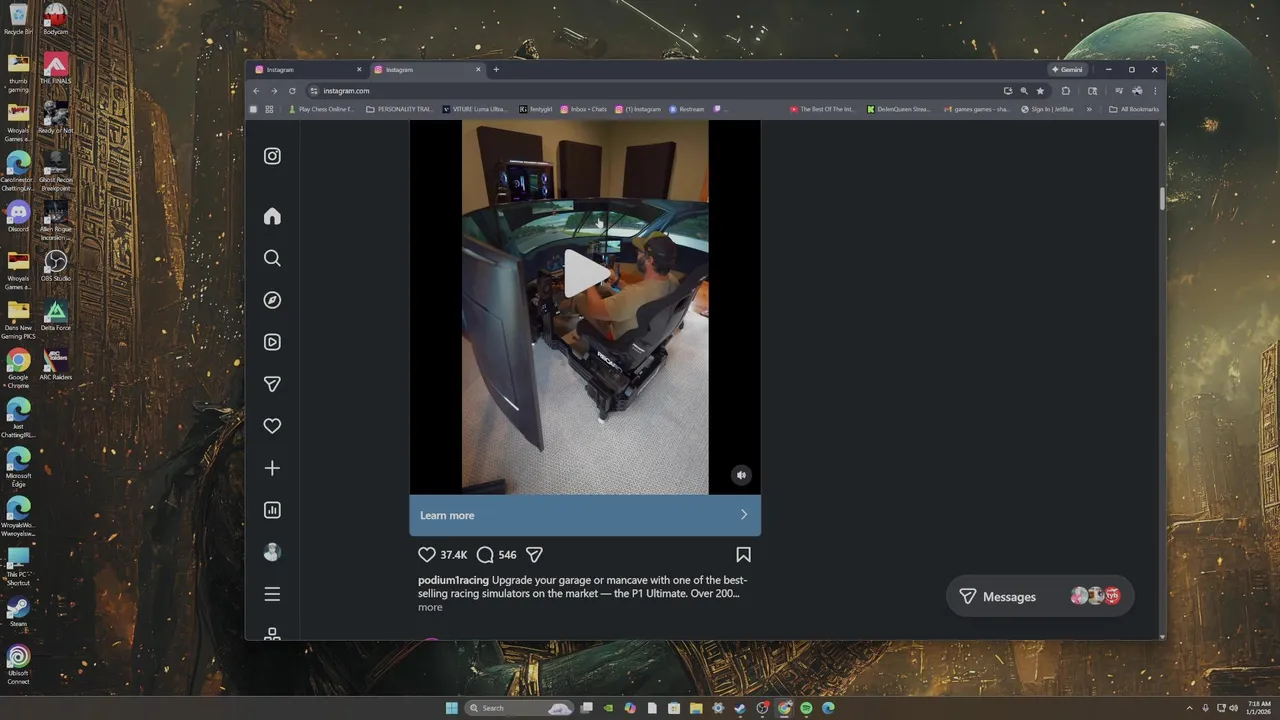Viewport: 1280px width, 720px height.
Task: Open the Windows Start button
Action: coord(452,708)
